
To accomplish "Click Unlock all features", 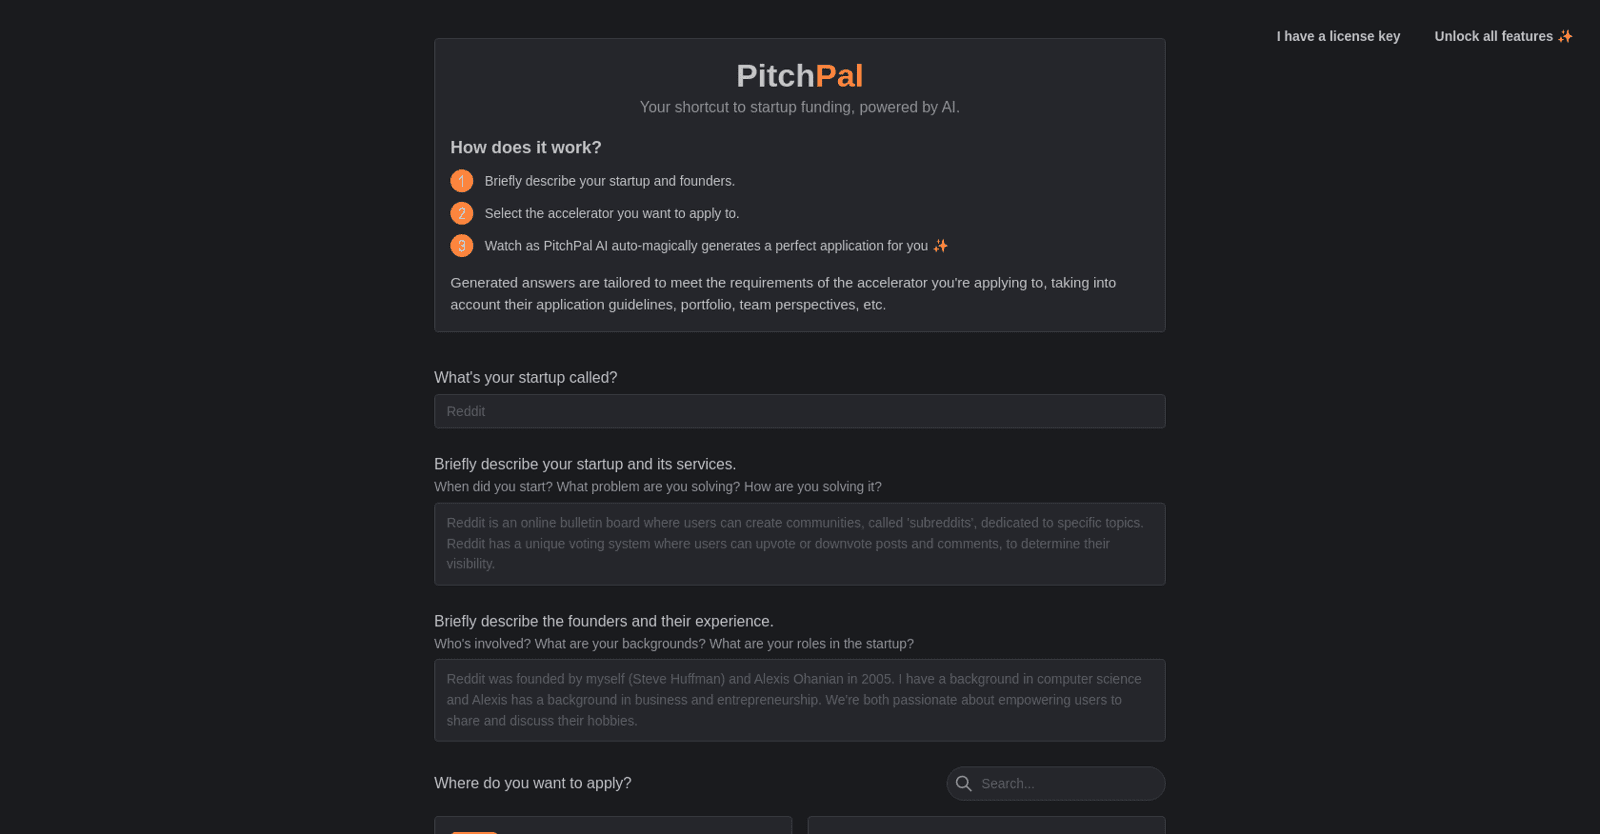I will click(1494, 36).
